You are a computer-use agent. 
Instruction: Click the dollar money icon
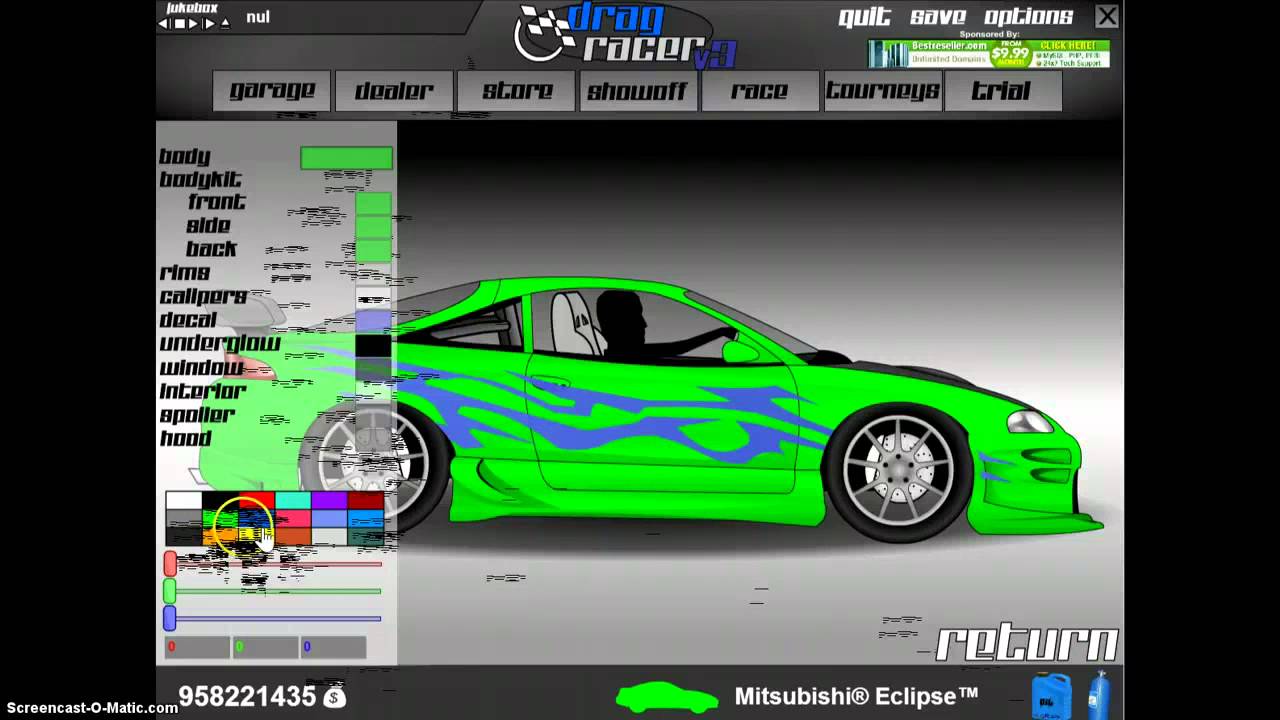335,697
